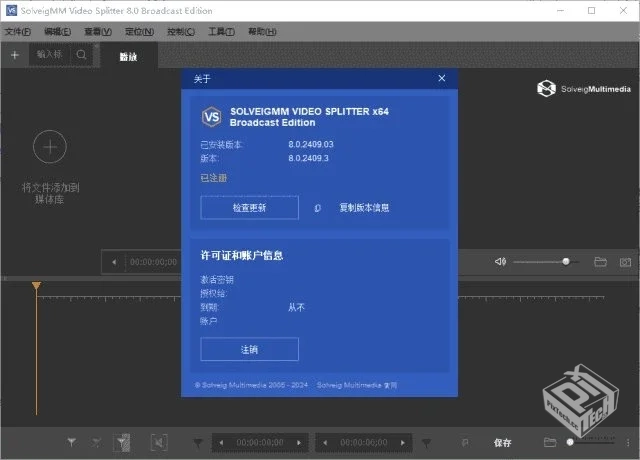Open the 查看(V) menu
The width and height of the screenshot is (640, 460).
[x=98, y=31]
